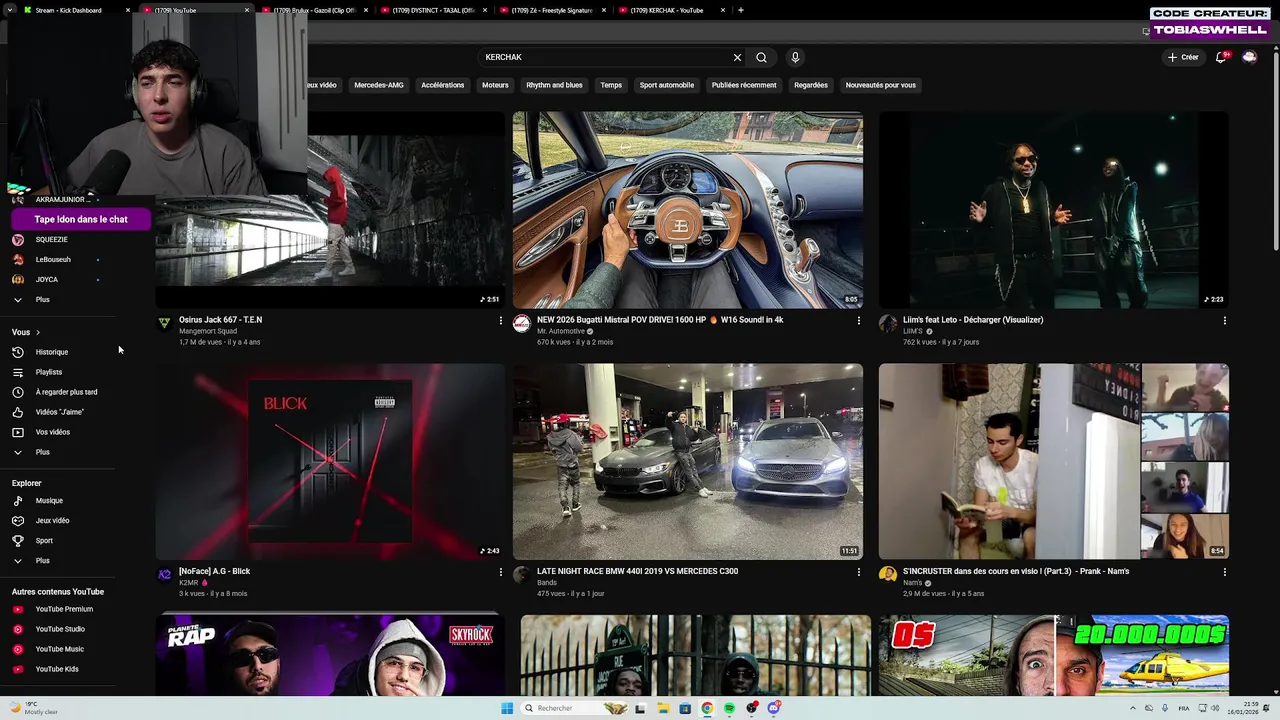The width and height of the screenshot is (1280, 720).
Task: Open options menu for Bugatti Mistral video
Action: (x=858, y=321)
